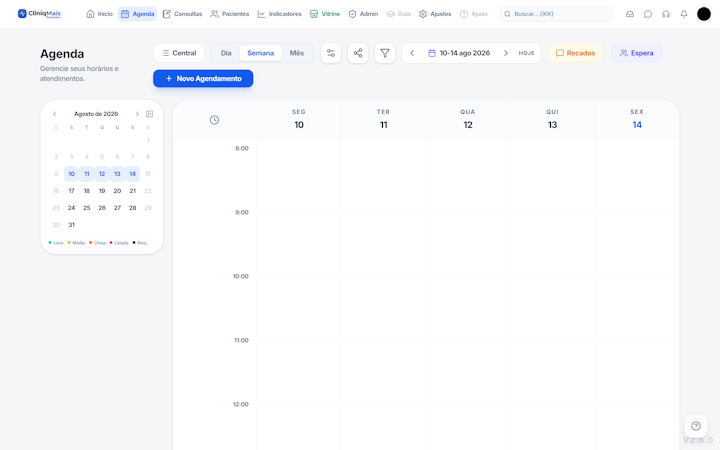Image resolution: width=720 pixels, height=450 pixels.
Task: Click the floating help question mark button
Action: tap(696, 426)
